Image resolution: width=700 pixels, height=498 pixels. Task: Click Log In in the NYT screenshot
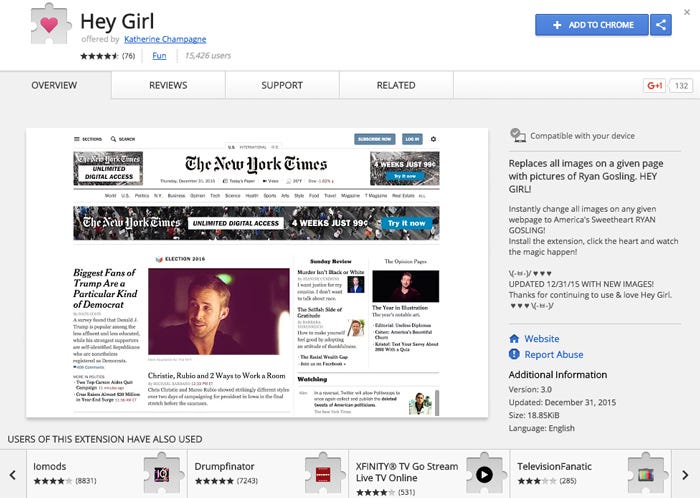[412, 139]
